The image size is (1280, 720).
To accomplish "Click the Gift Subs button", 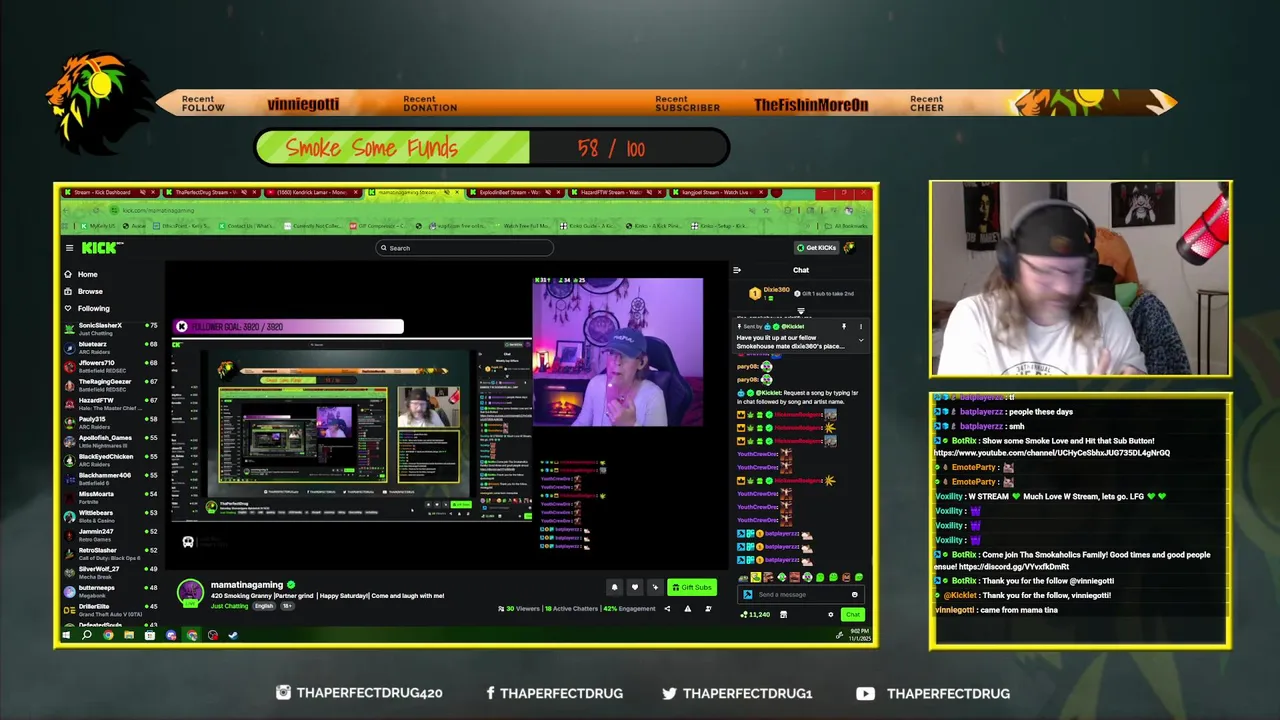I will click(x=692, y=587).
